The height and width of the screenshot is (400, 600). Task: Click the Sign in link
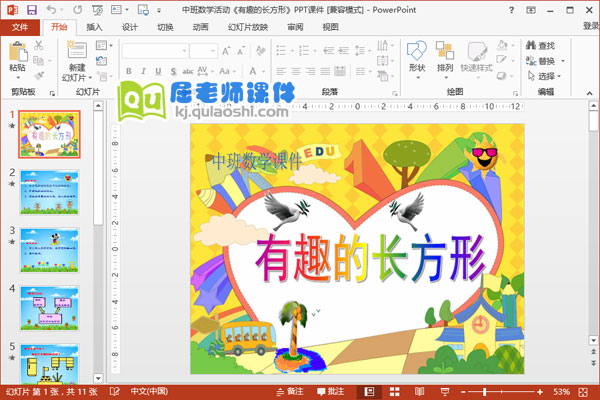[591, 26]
